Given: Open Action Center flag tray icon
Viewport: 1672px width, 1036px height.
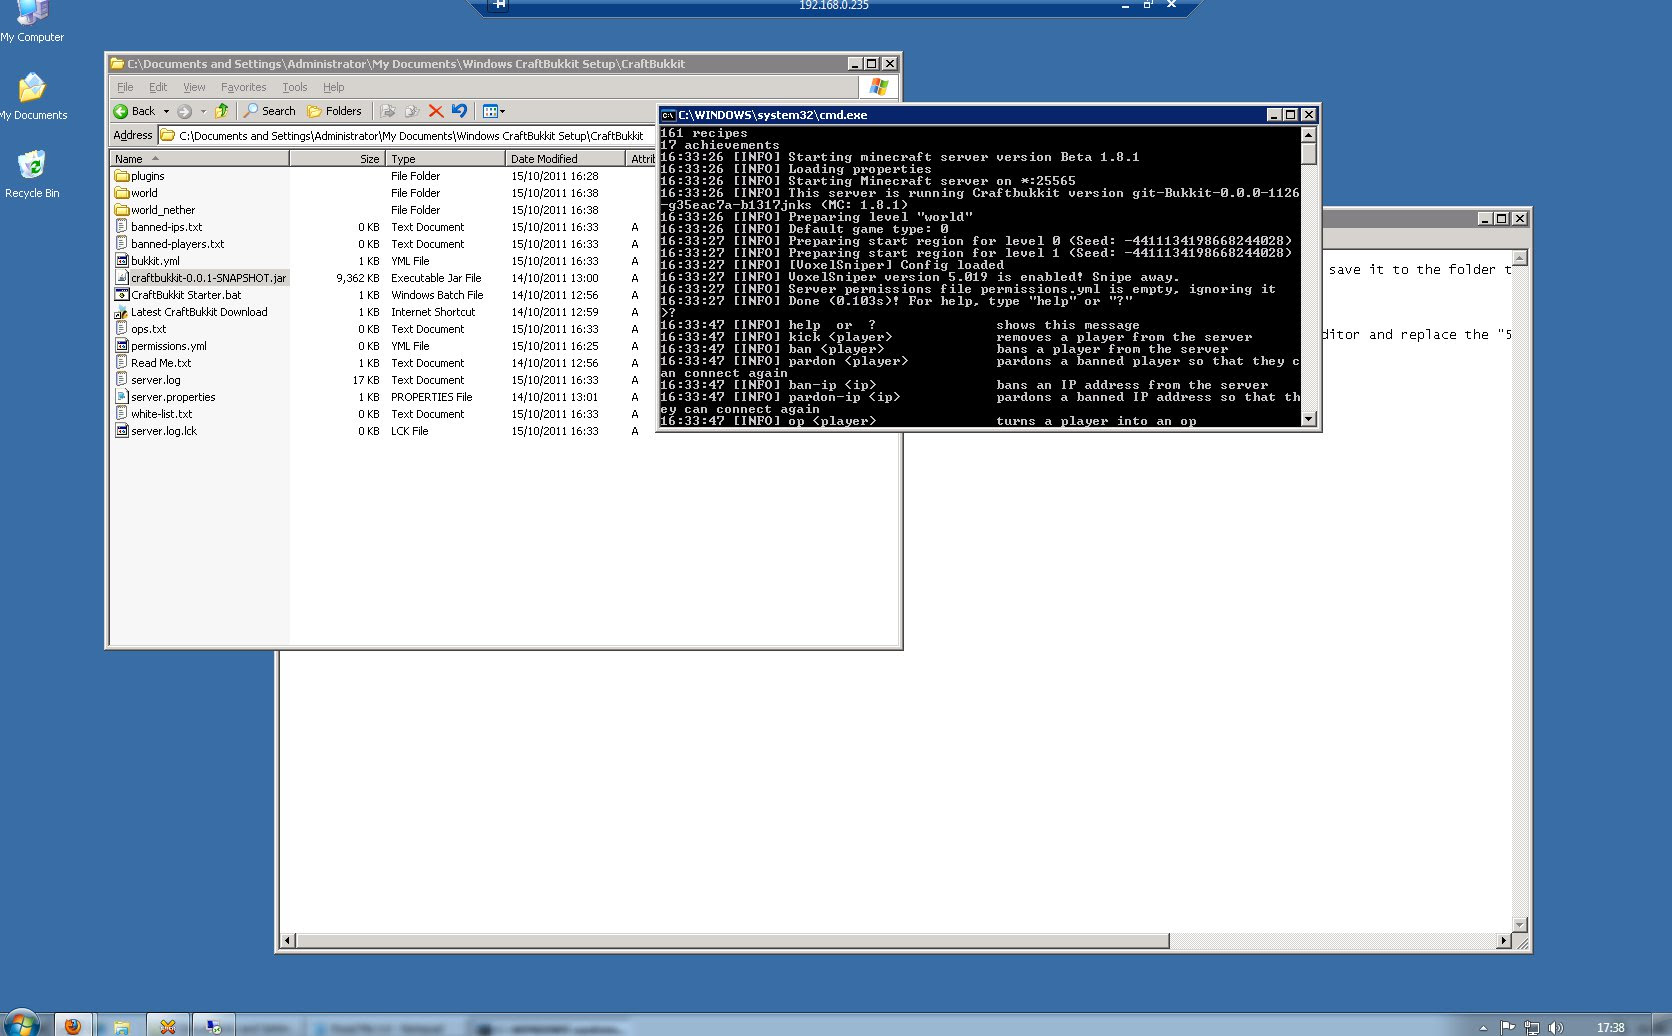Looking at the screenshot, I should pyautogui.click(x=1507, y=1027).
